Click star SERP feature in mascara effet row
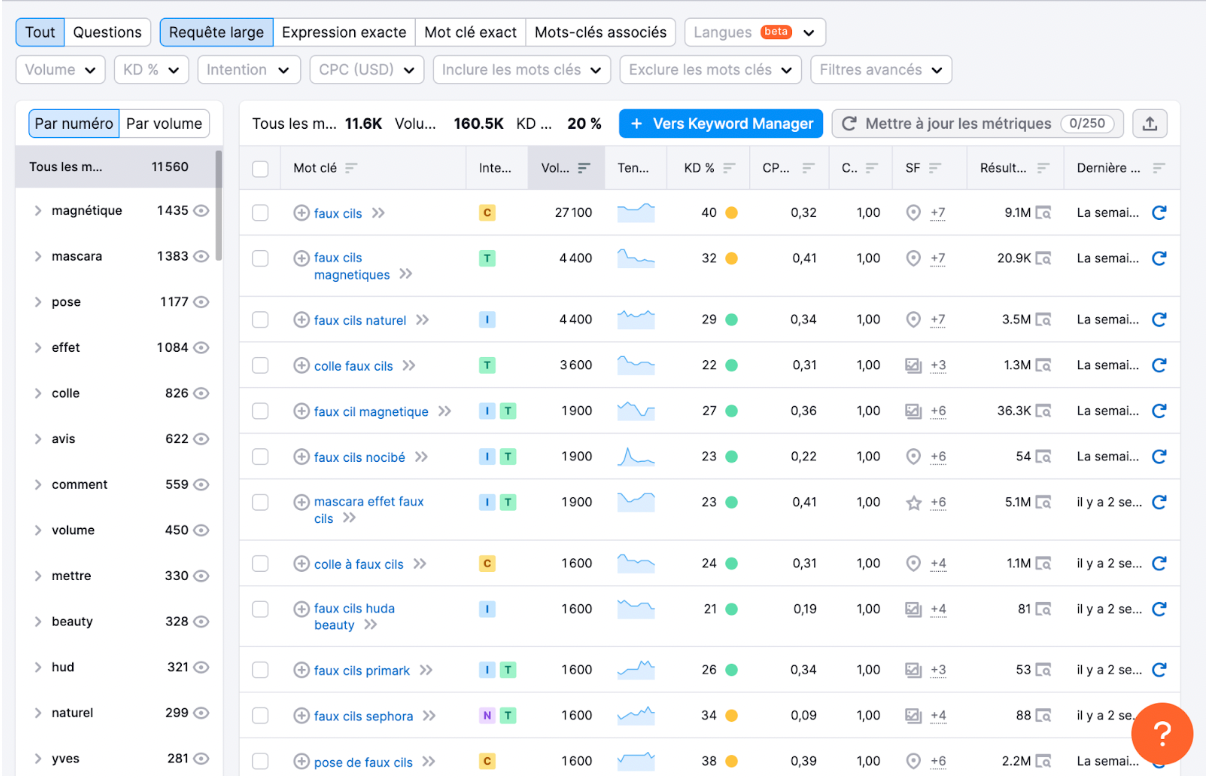The width and height of the screenshot is (1206, 778). (x=913, y=503)
